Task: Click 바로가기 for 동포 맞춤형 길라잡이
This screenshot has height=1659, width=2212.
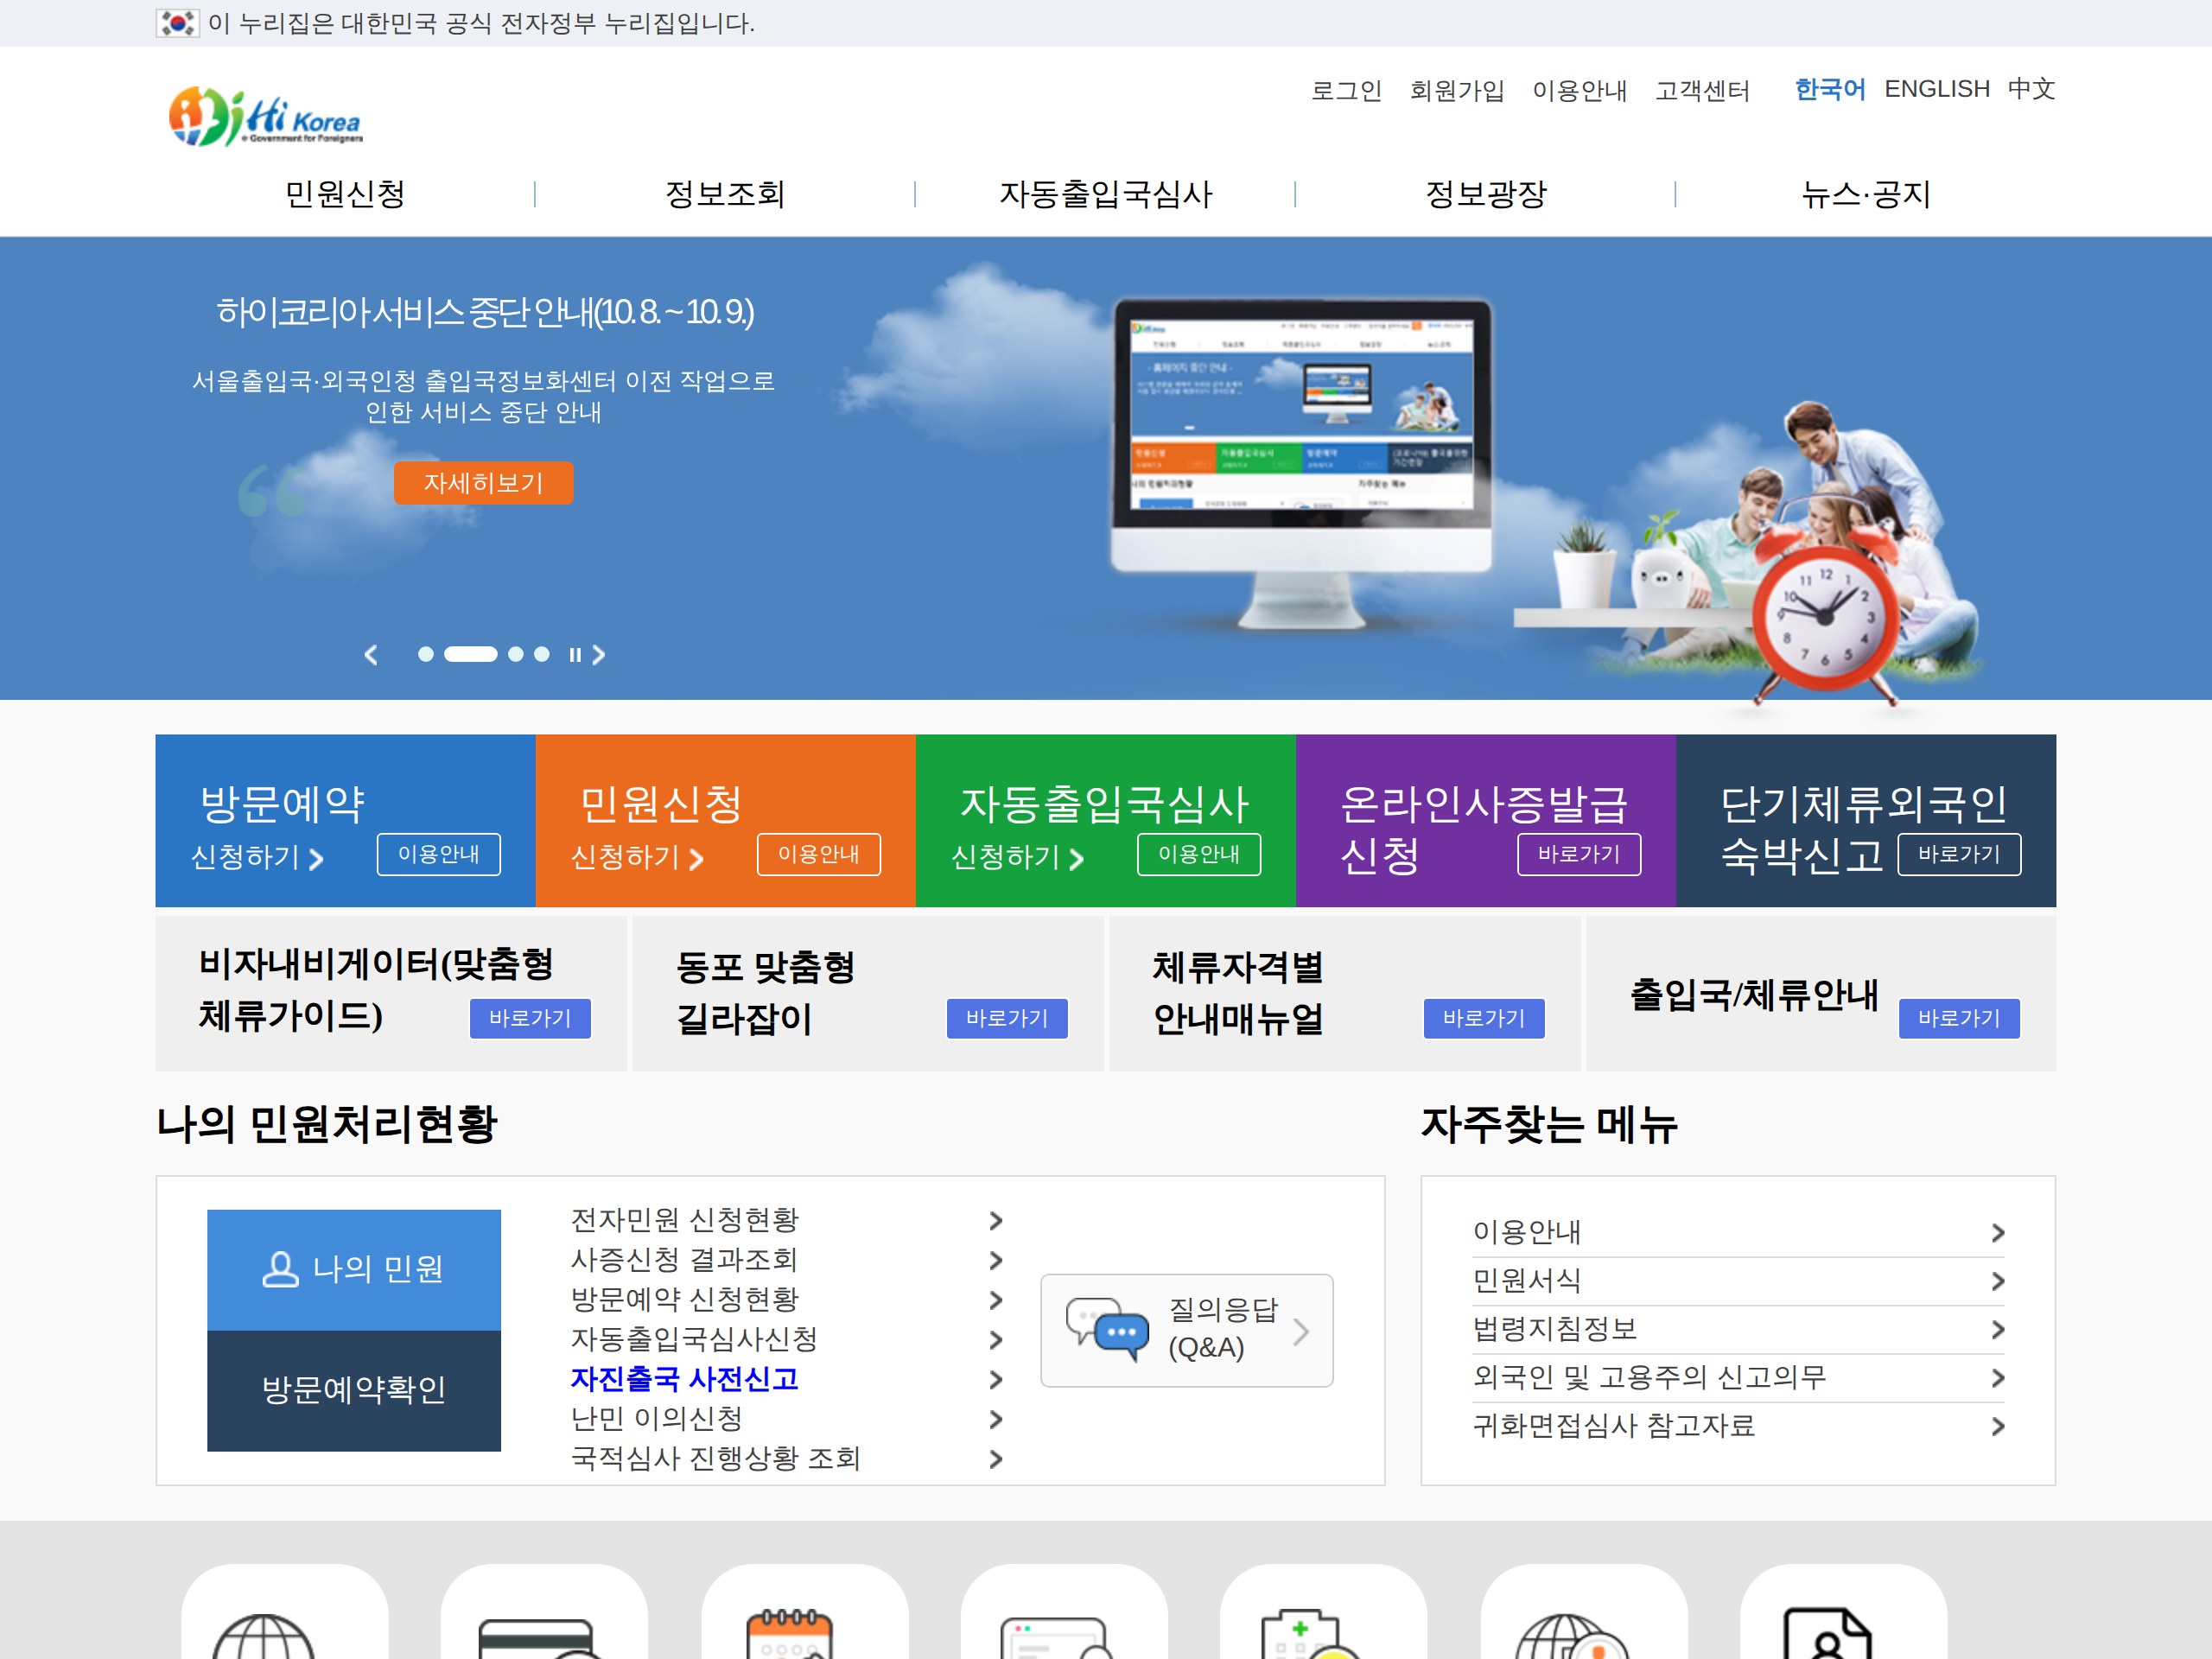Action: pyautogui.click(x=1007, y=1018)
